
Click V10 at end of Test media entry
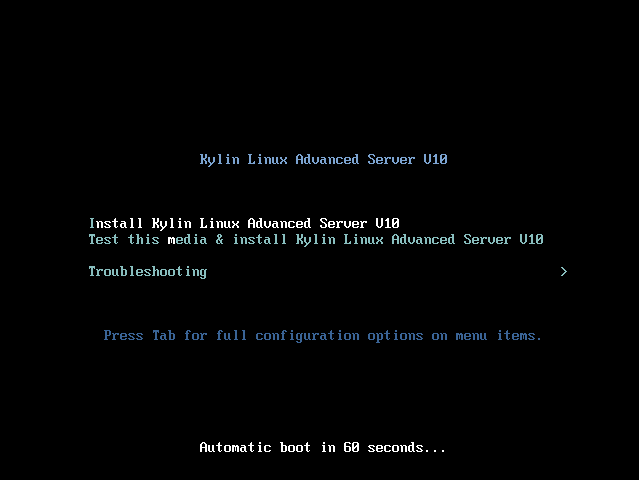pyautogui.click(x=531, y=239)
